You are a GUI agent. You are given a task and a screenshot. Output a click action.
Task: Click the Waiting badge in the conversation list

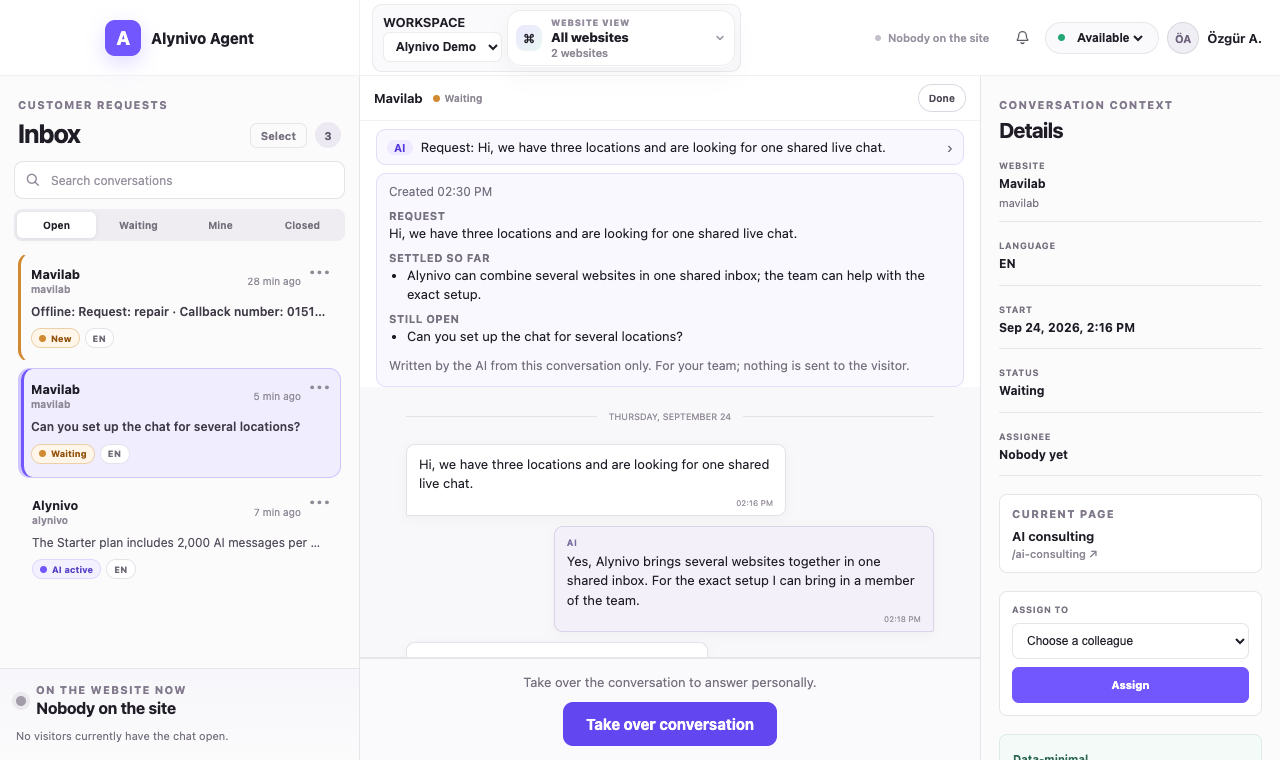(62, 454)
